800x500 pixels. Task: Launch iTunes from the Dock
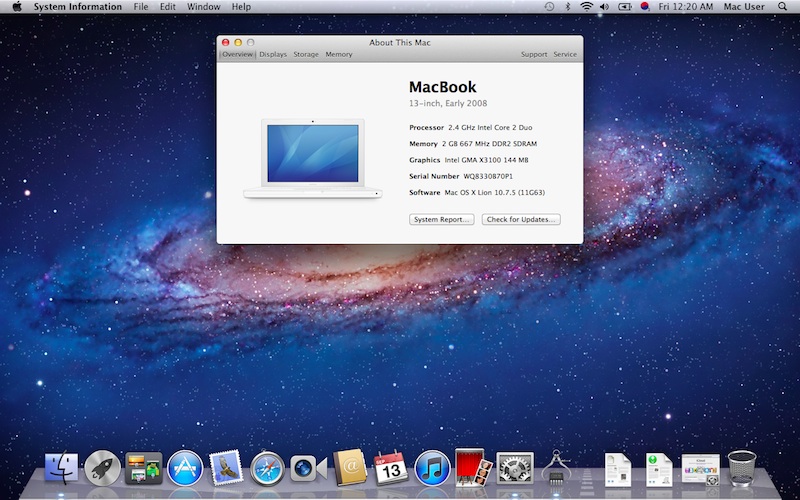431,467
